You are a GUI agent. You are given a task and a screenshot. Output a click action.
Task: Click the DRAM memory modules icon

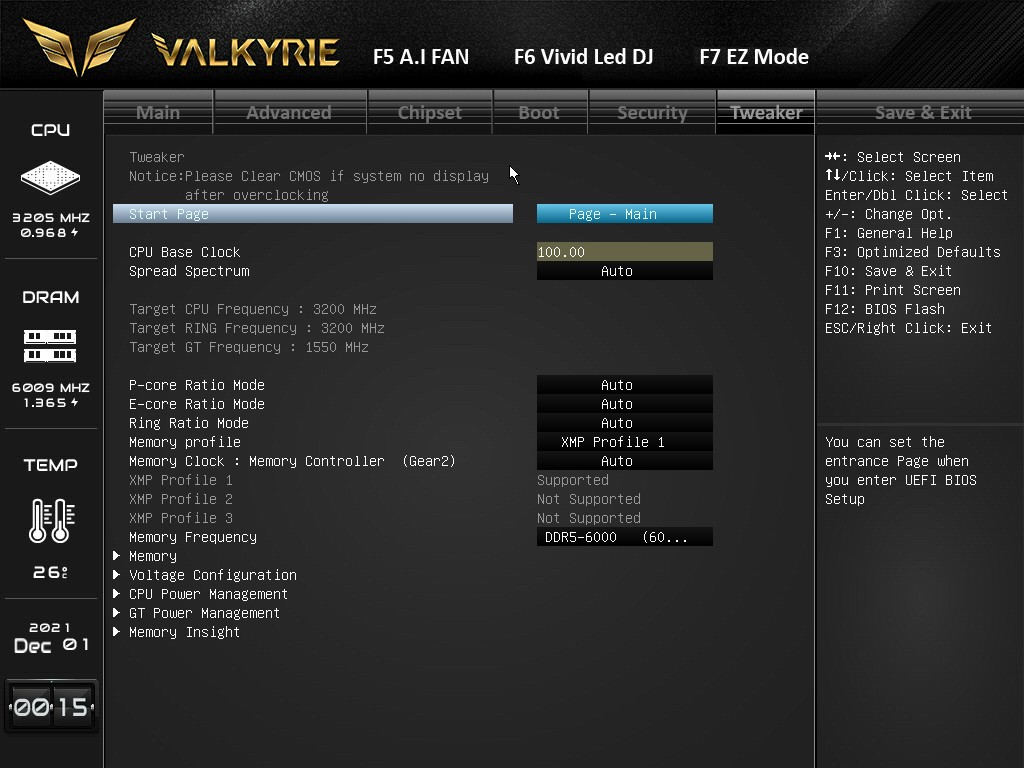tap(50, 345)
